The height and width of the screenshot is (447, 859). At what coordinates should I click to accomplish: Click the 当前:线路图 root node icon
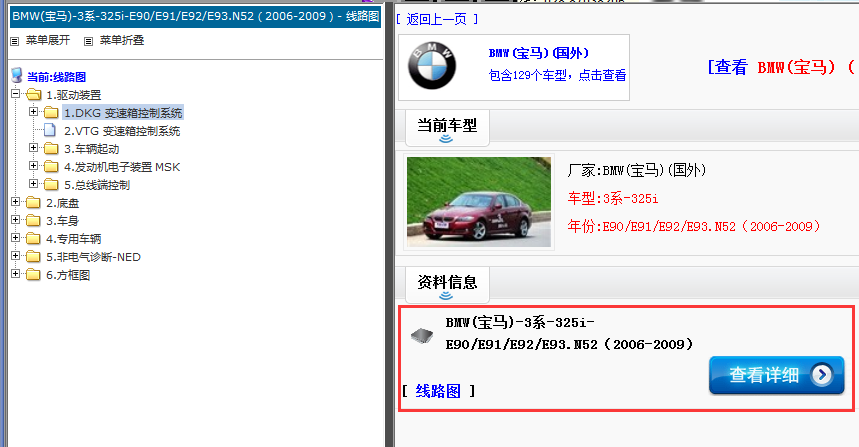click(x=17, y=76)
